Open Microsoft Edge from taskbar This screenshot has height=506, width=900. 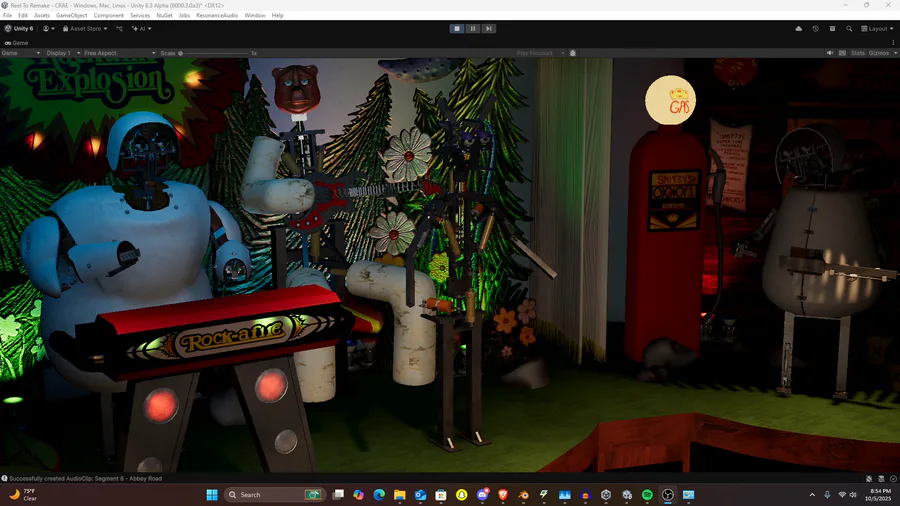(379, 495)
